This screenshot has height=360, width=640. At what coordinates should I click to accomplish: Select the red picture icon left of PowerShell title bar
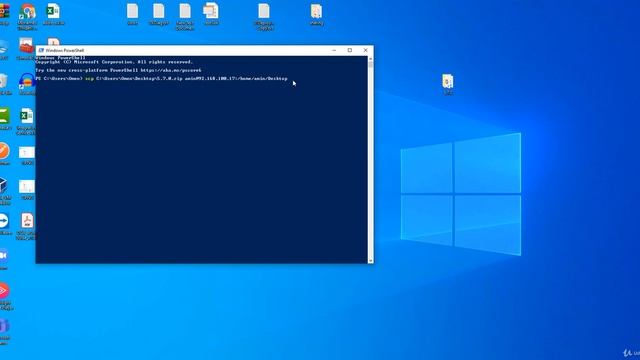(26, 46)
